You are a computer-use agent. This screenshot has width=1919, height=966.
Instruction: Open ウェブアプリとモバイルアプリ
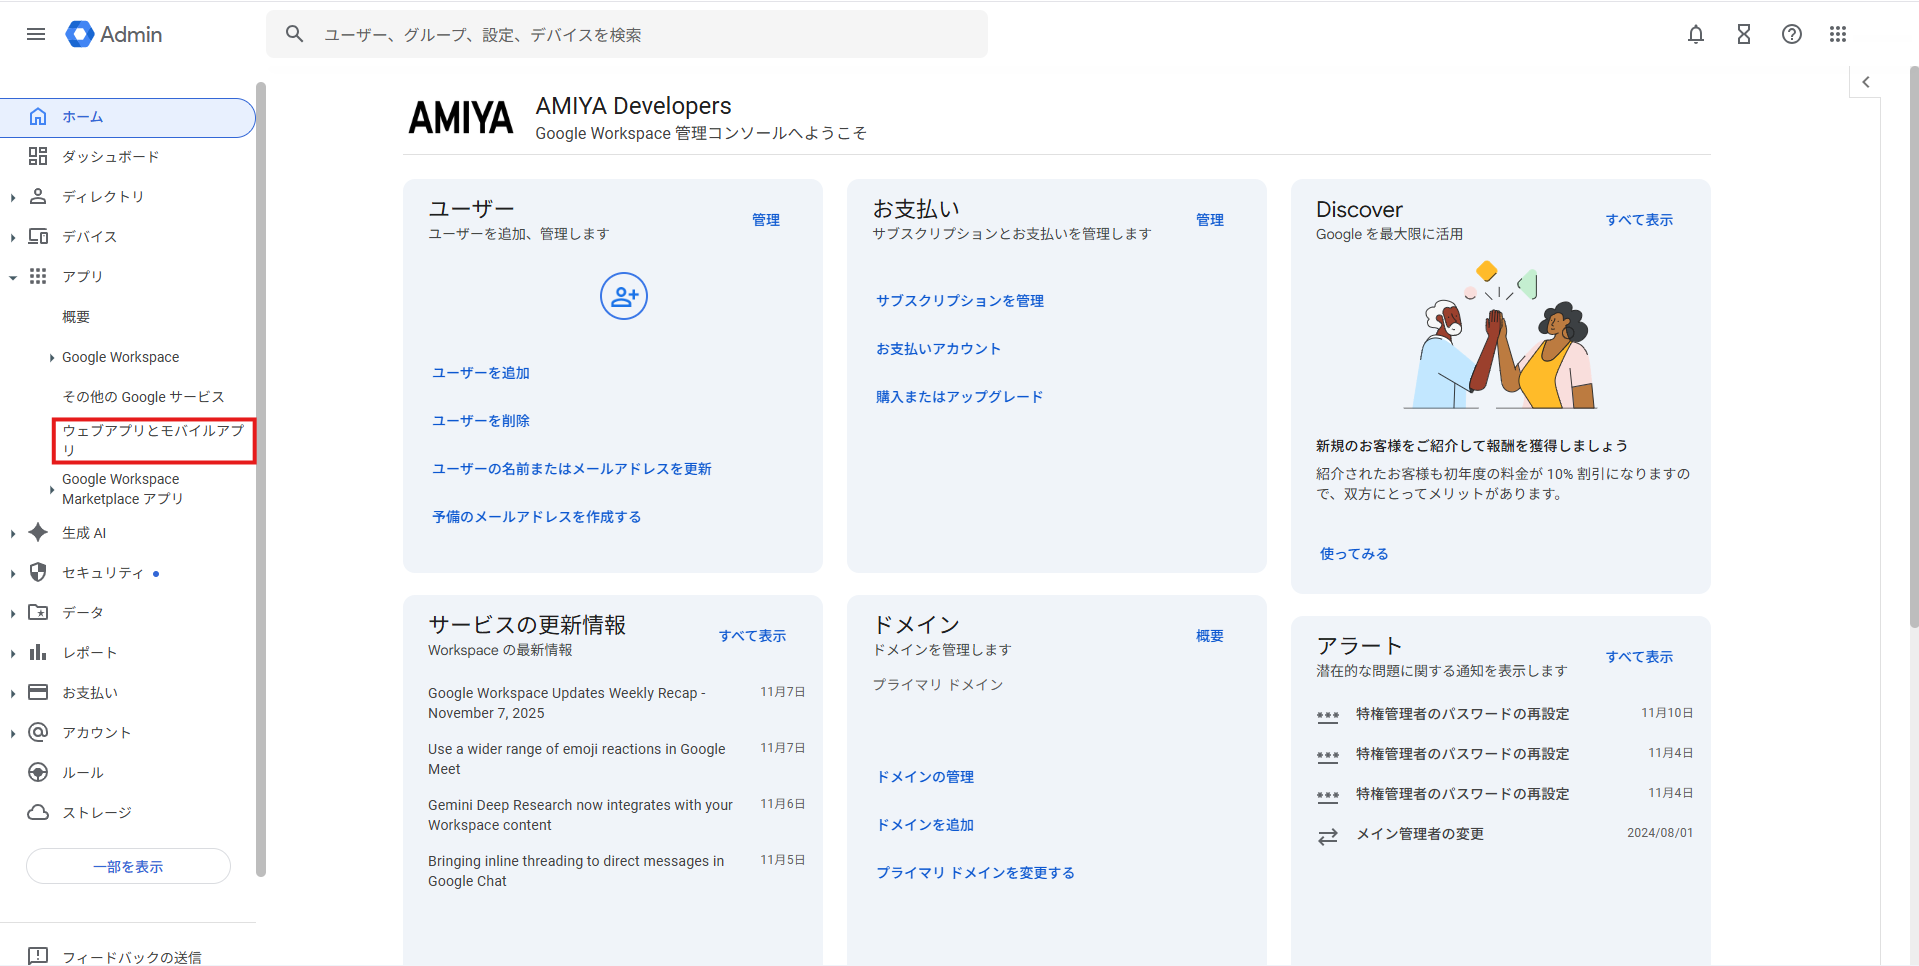[154, 440]
